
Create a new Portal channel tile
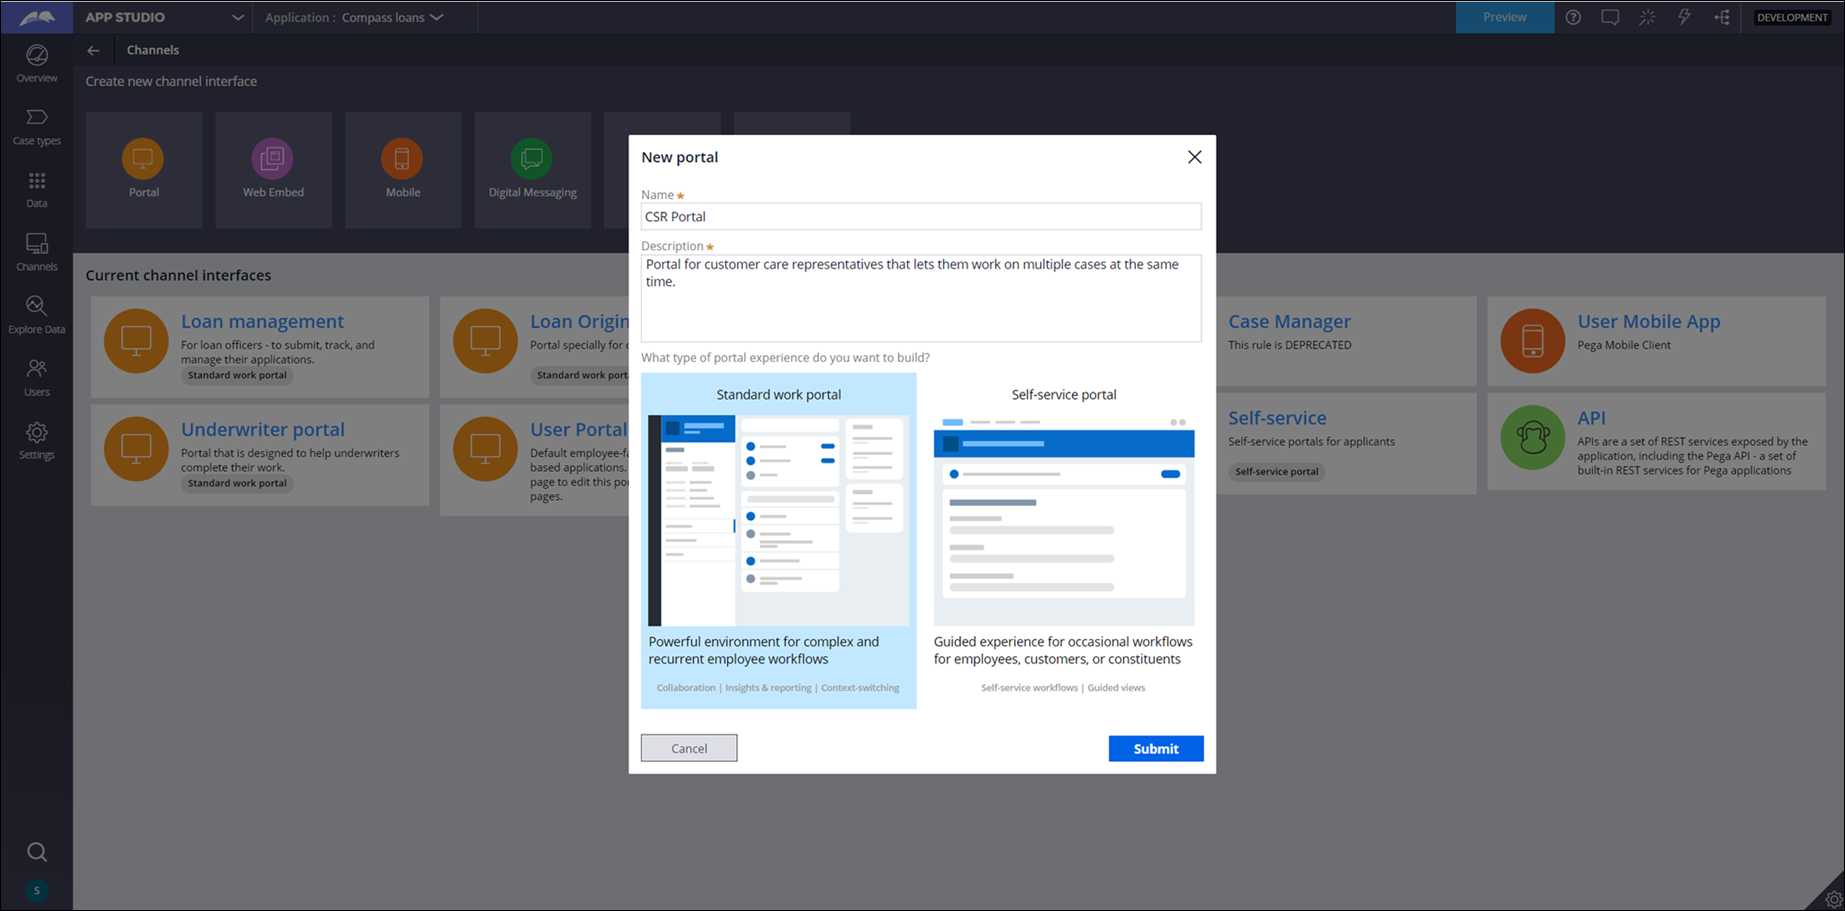(x=144, y=170)
